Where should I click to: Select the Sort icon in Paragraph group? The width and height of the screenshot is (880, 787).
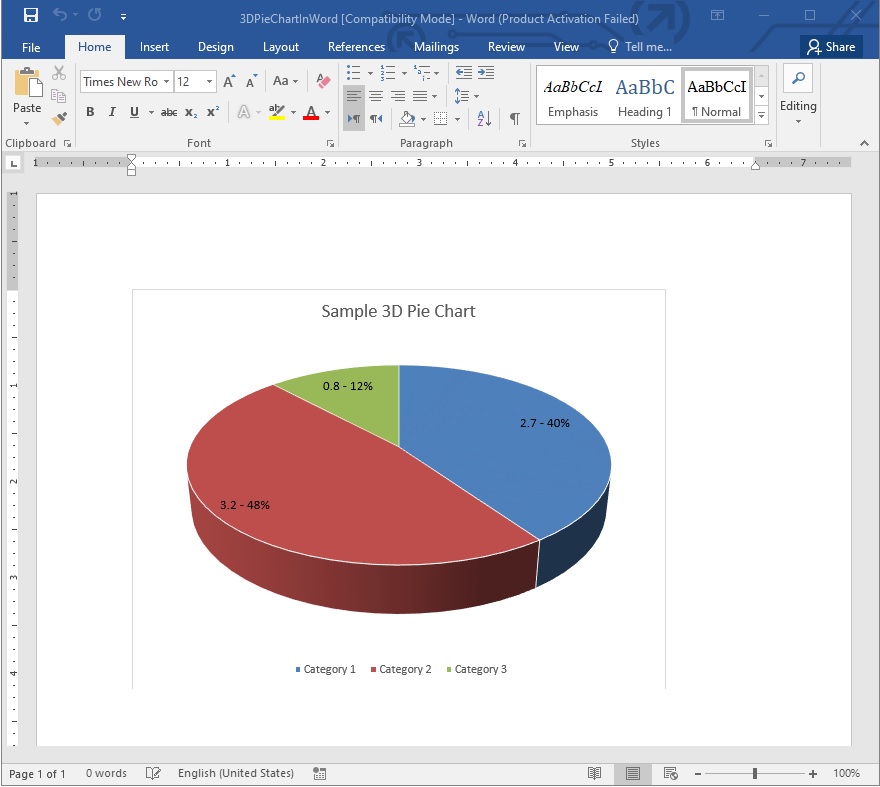pyautogui.click(x=483, y=118)
